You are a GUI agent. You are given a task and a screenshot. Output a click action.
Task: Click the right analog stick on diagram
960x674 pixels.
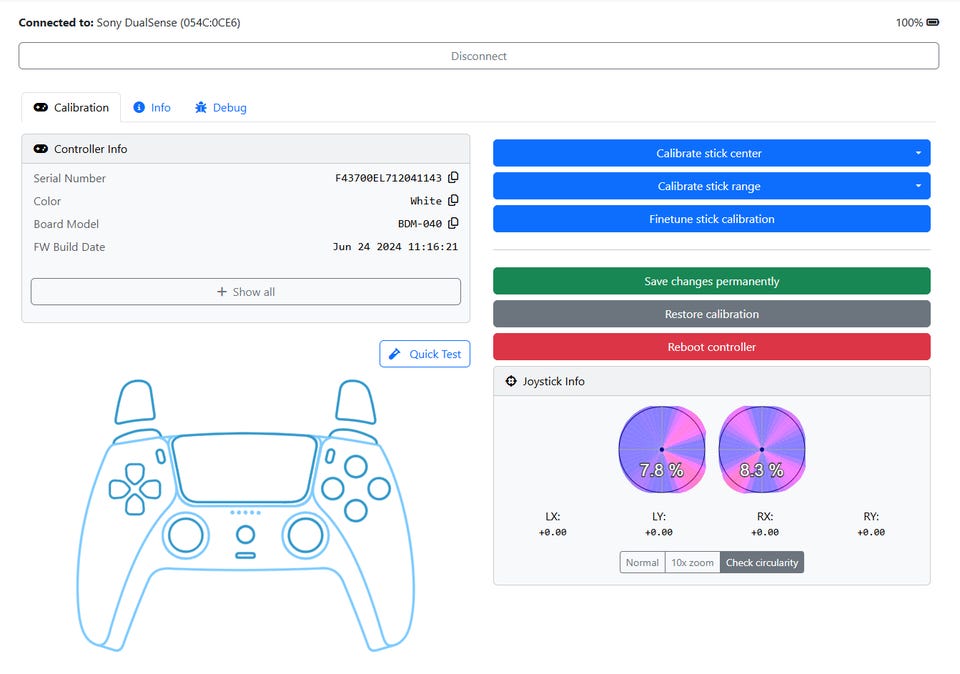(x=306, y=534)
